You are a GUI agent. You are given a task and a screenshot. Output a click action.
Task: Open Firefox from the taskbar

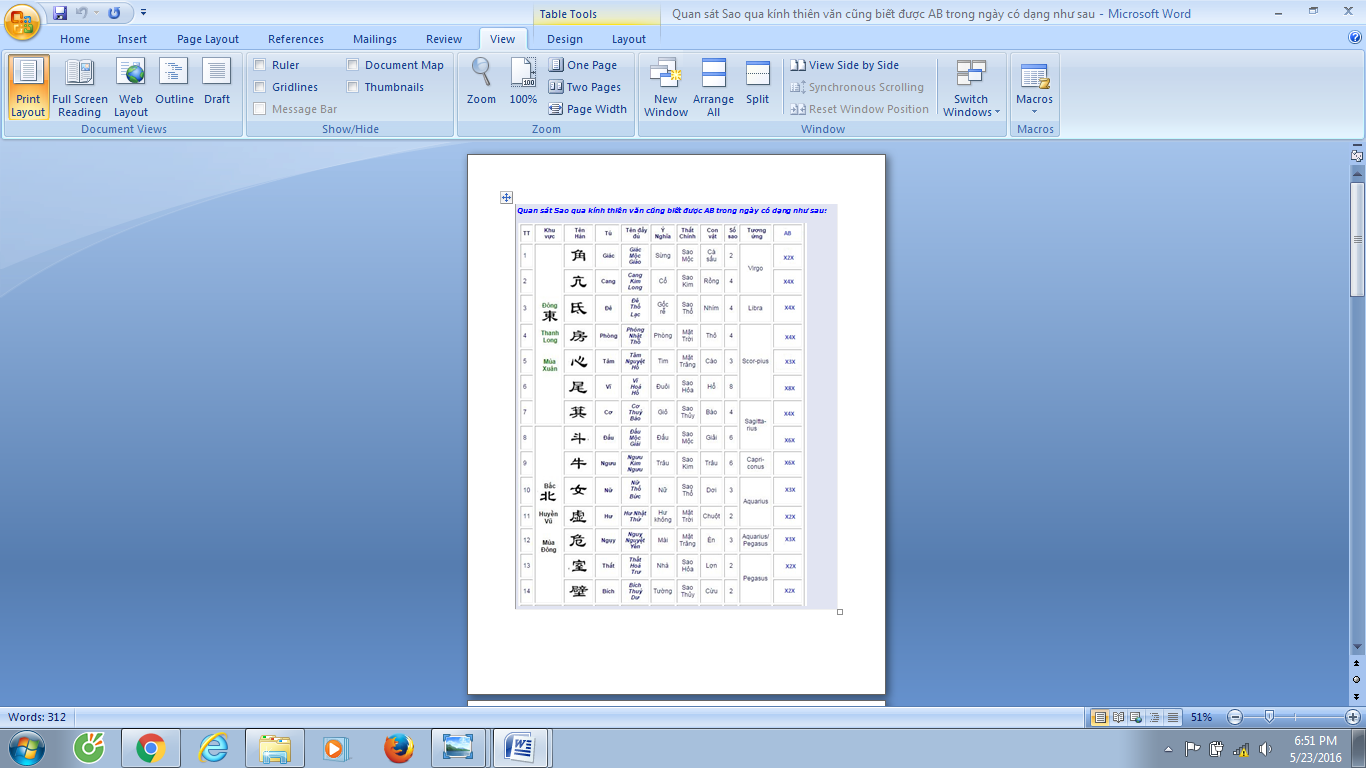tap(398, 747)
